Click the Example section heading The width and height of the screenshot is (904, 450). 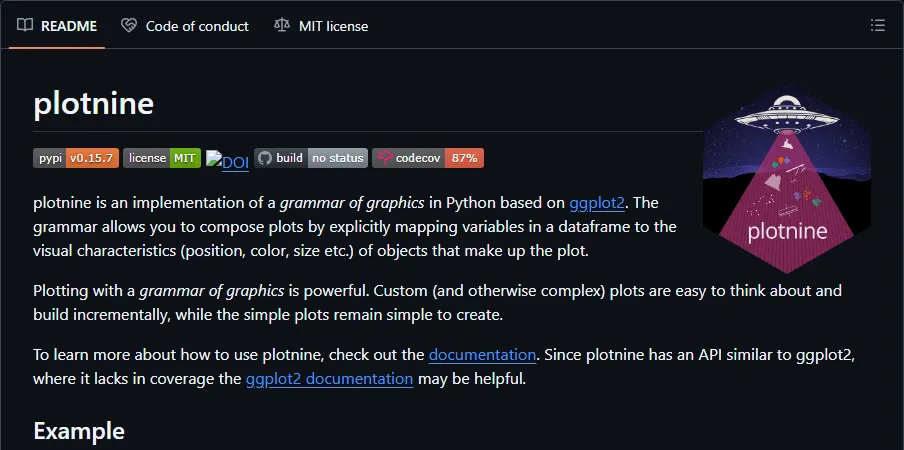(79, 431)
